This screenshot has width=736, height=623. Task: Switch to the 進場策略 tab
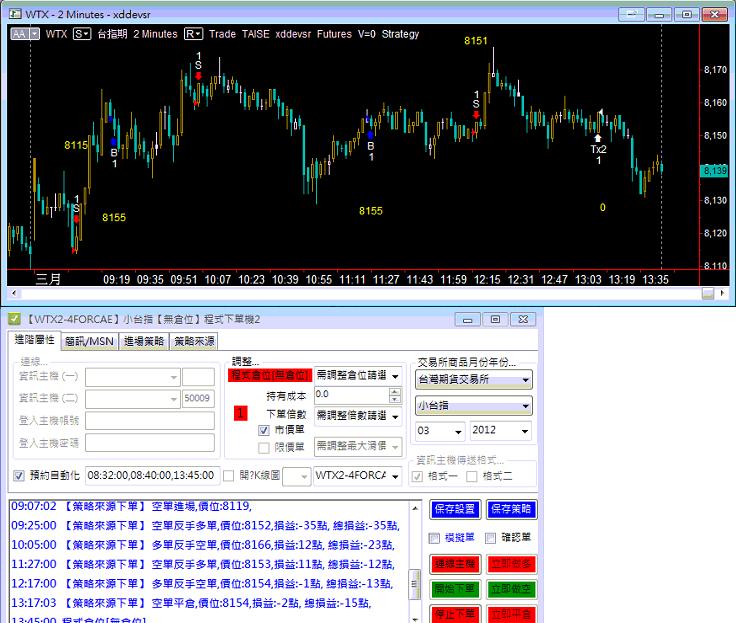click(144, 341)
